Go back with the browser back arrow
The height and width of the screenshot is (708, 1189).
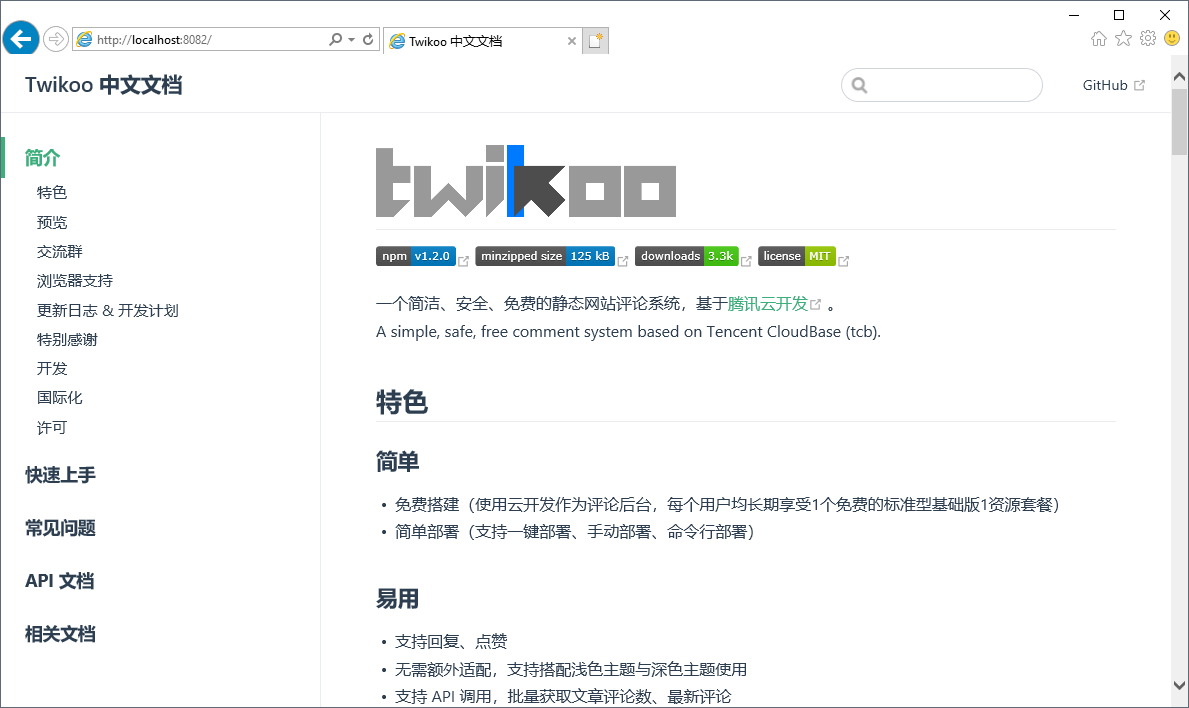[21, 38]
